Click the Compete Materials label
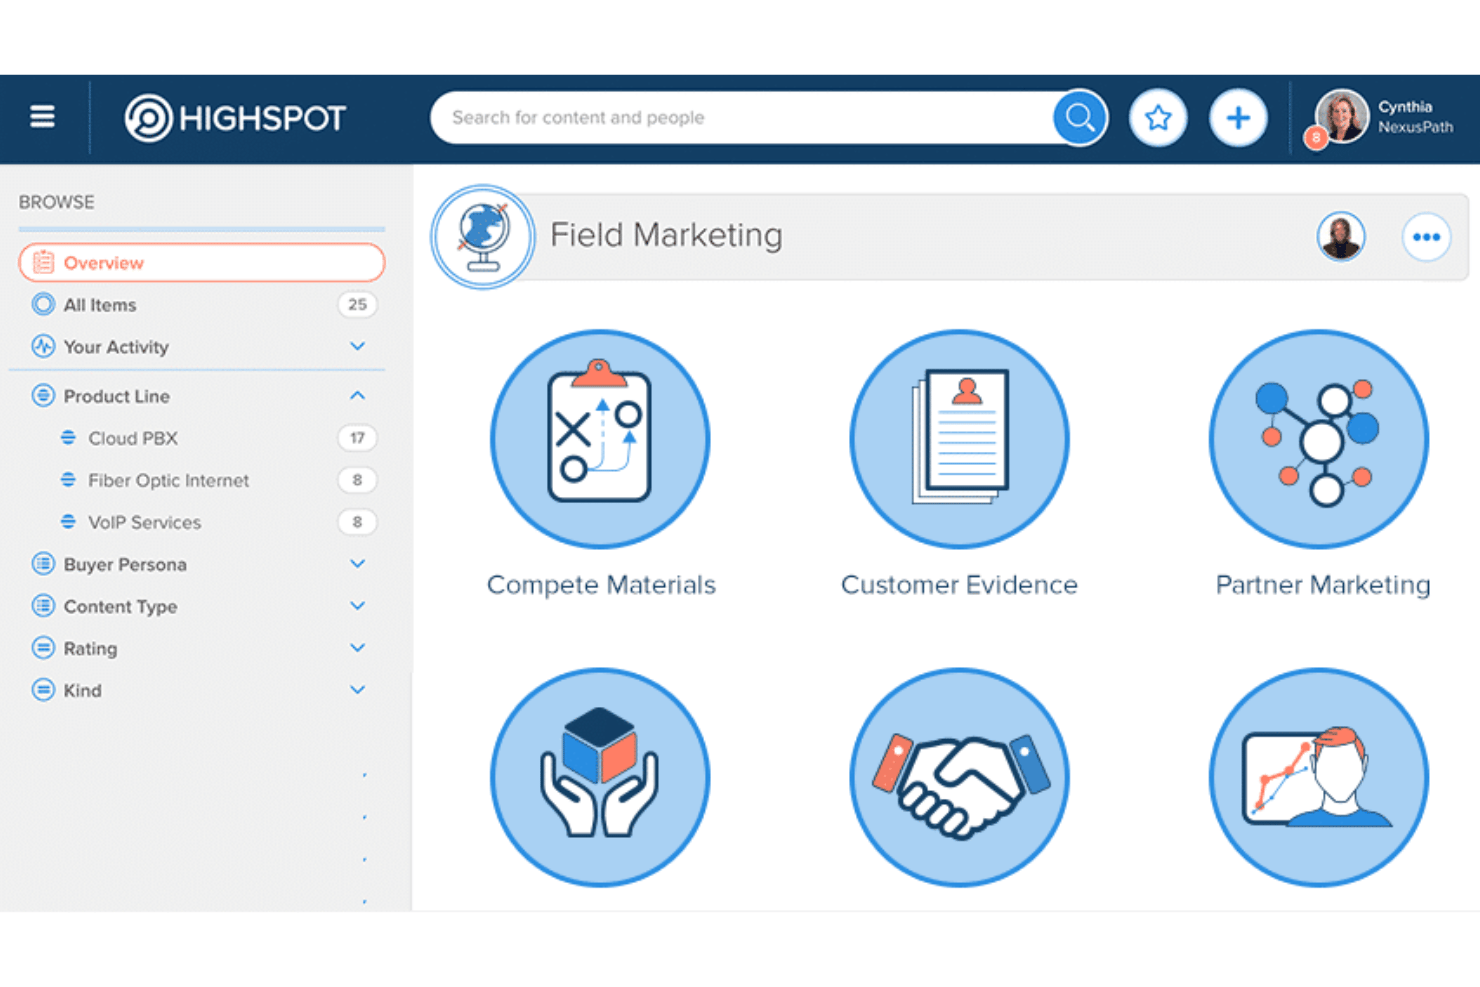 [x=601, y=585]
